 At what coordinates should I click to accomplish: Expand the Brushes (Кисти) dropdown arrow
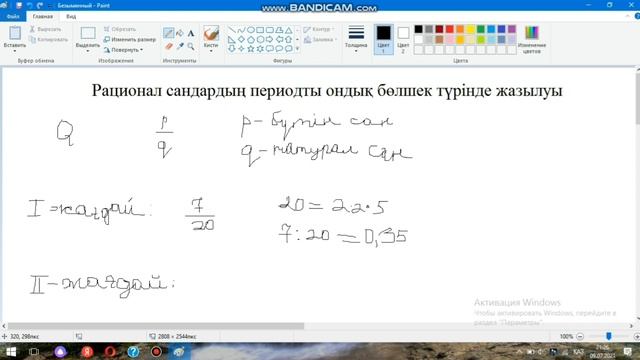[x=211, y=51]
